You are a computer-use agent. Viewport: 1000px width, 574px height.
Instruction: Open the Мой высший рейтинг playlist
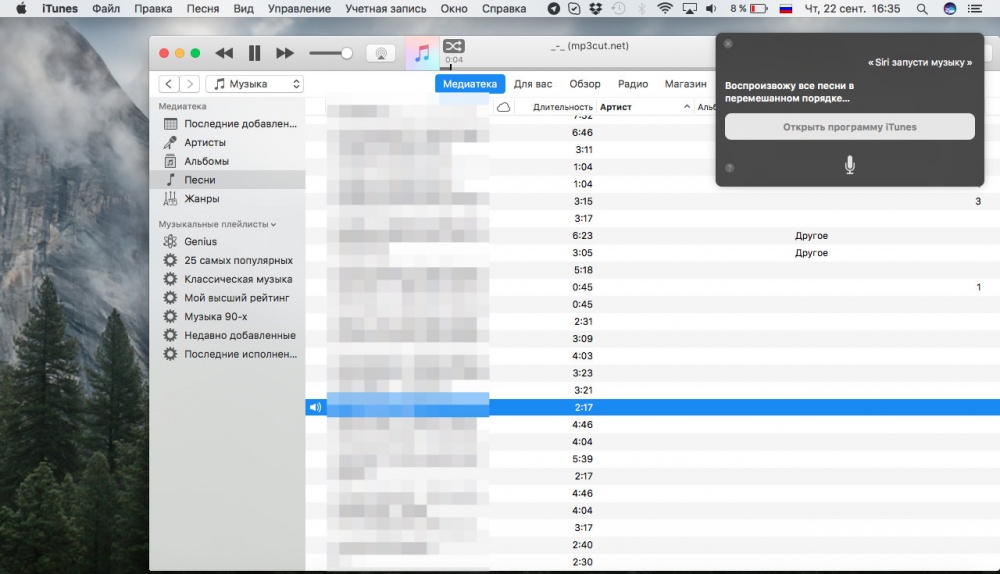(x=228, y=298)
